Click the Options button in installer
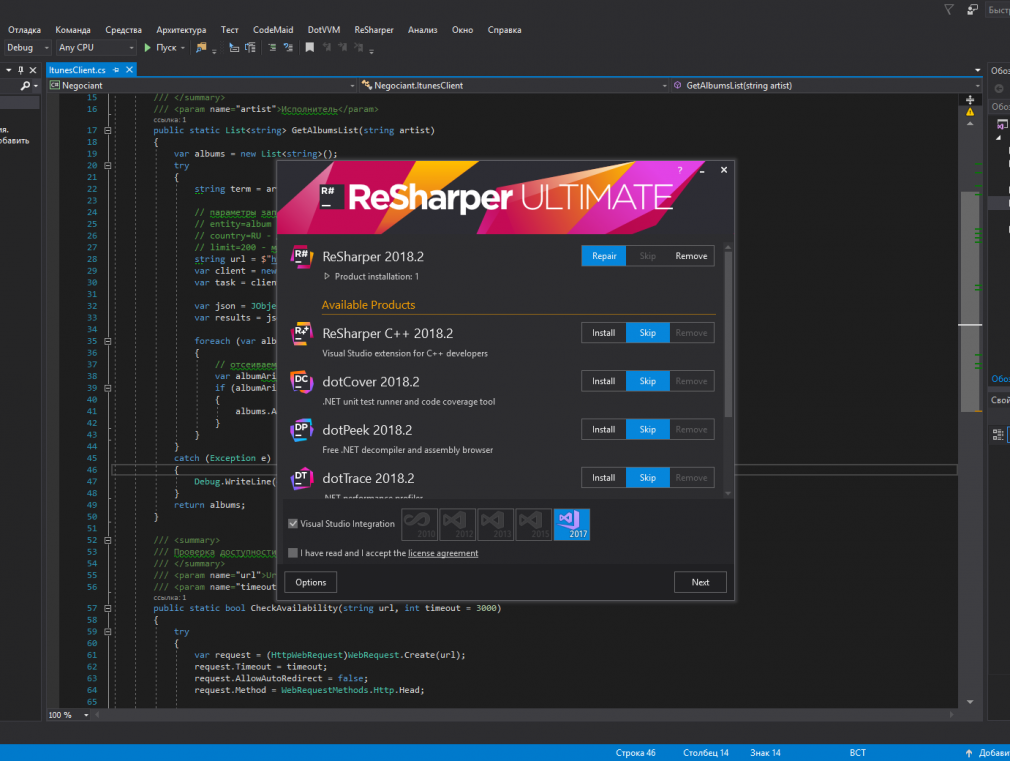 [x=310, y=583]
